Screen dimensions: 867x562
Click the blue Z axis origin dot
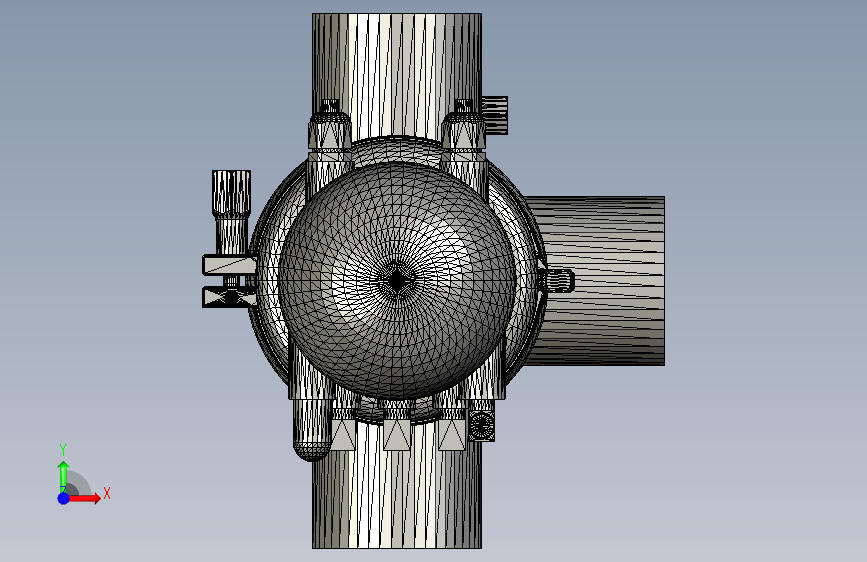(x=63, y=498)
